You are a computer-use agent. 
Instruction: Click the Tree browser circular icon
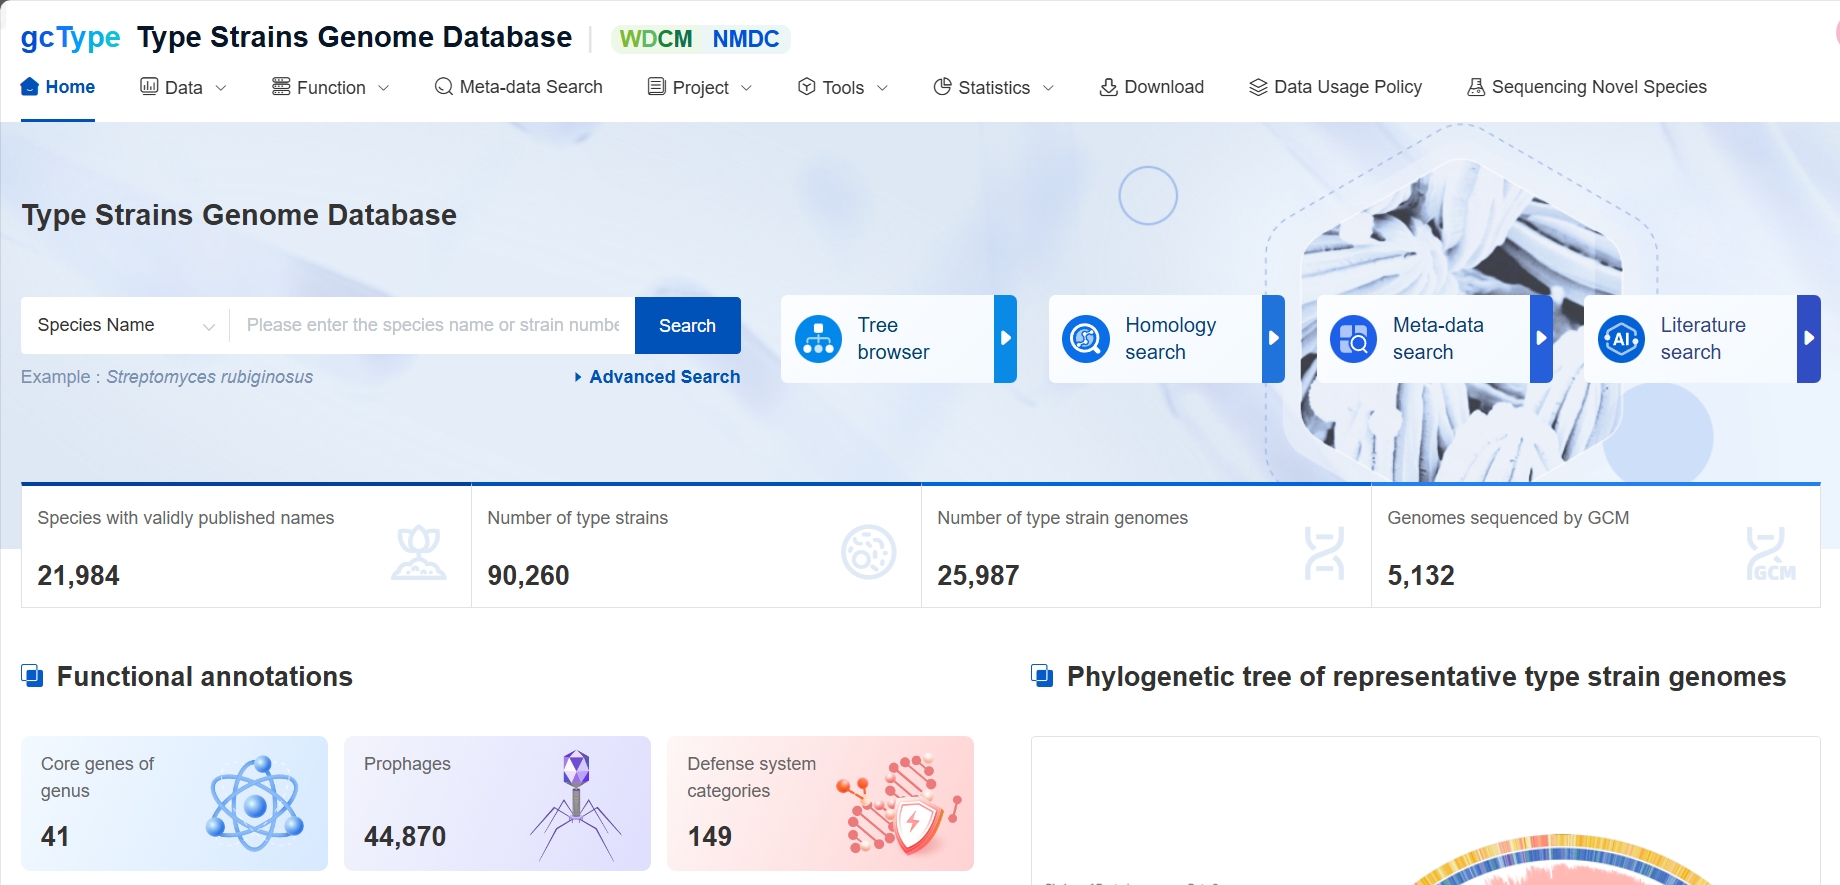(819, 339)
